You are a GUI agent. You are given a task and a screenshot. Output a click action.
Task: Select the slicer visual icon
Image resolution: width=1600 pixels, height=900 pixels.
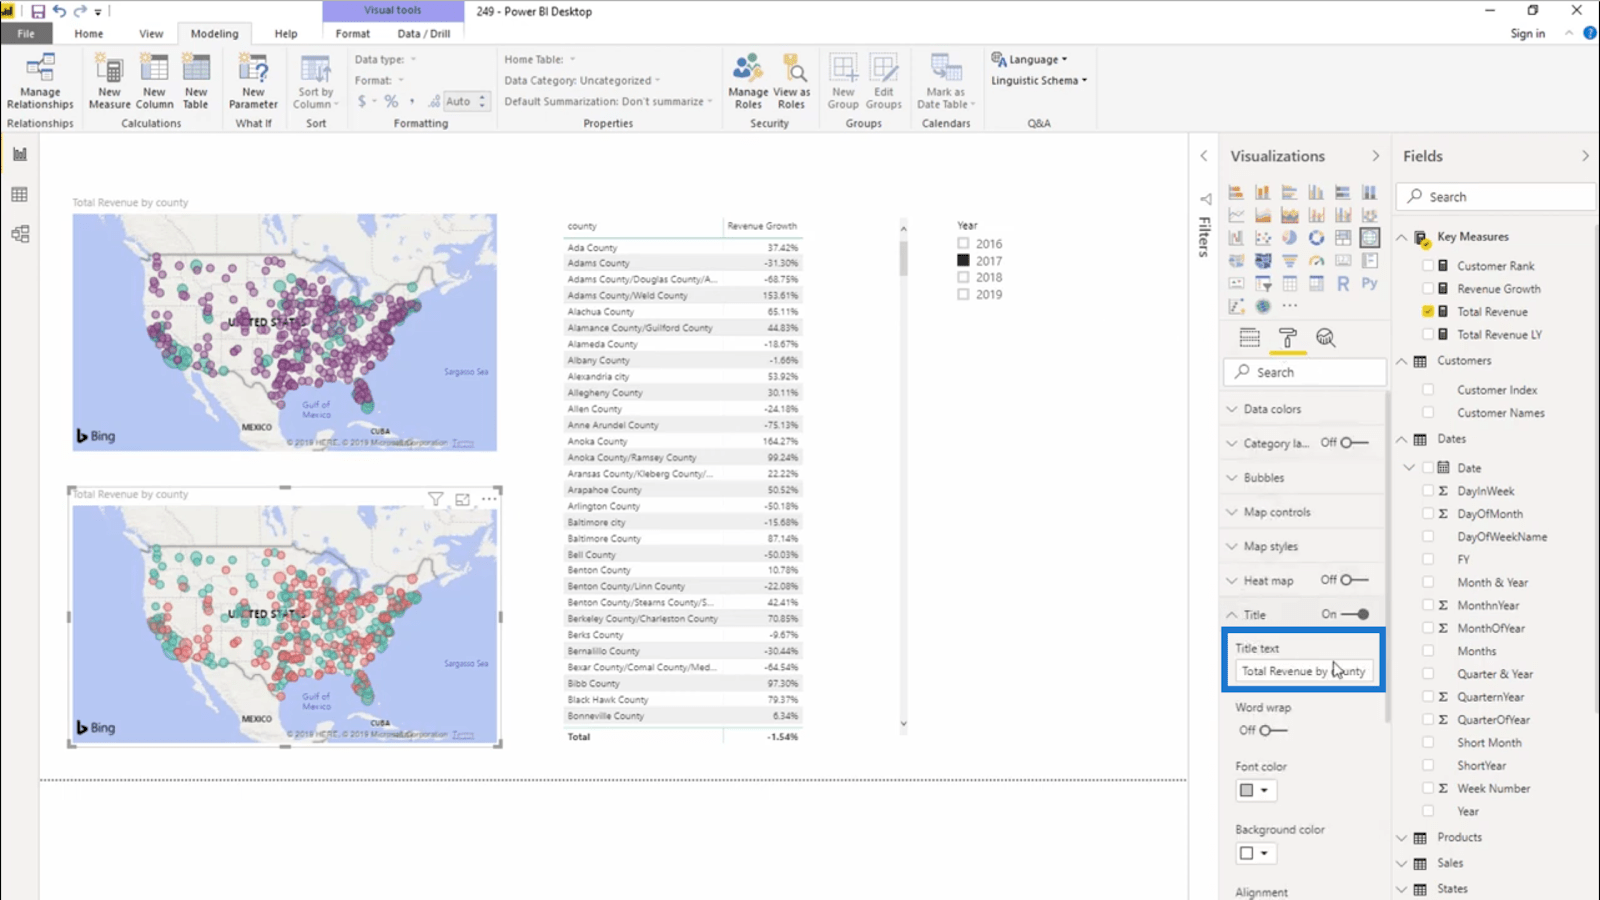1263,284
